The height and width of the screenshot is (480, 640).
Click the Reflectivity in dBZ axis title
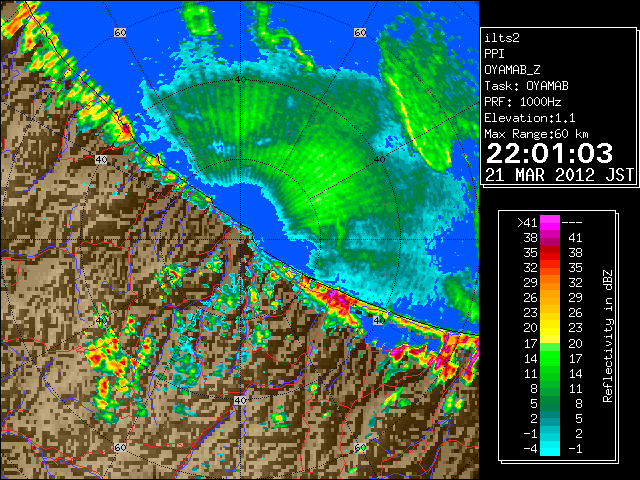click(x=608, y=336)
